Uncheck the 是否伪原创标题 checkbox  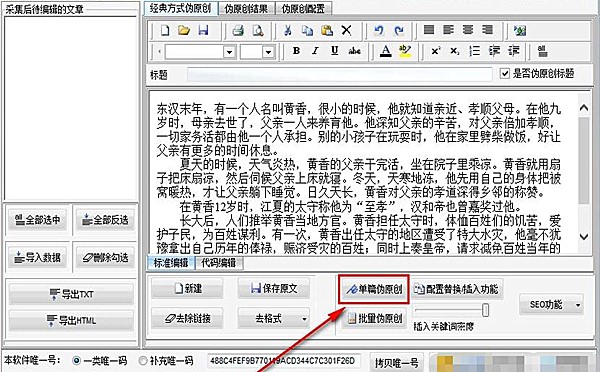click(505, 73)
